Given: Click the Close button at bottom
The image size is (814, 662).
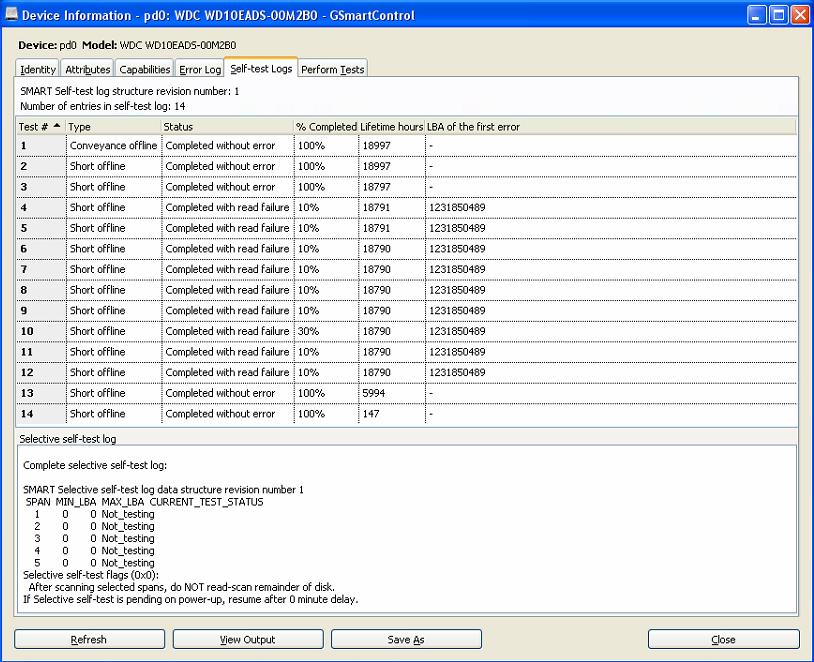Looking at the screenshot, I should [723, 639].
